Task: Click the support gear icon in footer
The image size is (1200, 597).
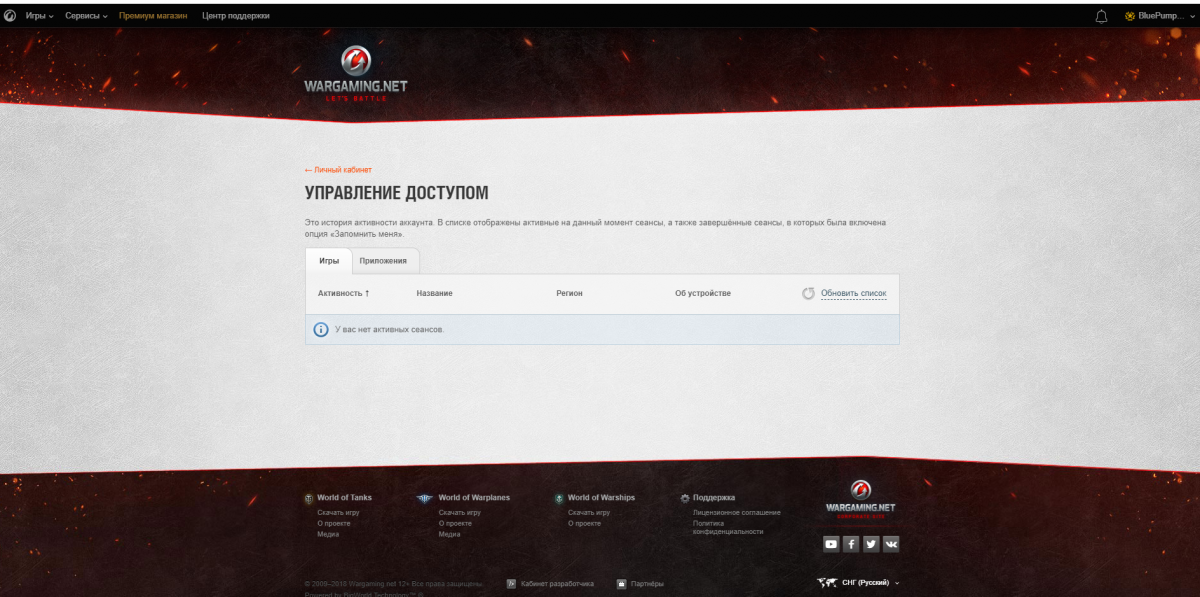Action: (x=685, y=498)
